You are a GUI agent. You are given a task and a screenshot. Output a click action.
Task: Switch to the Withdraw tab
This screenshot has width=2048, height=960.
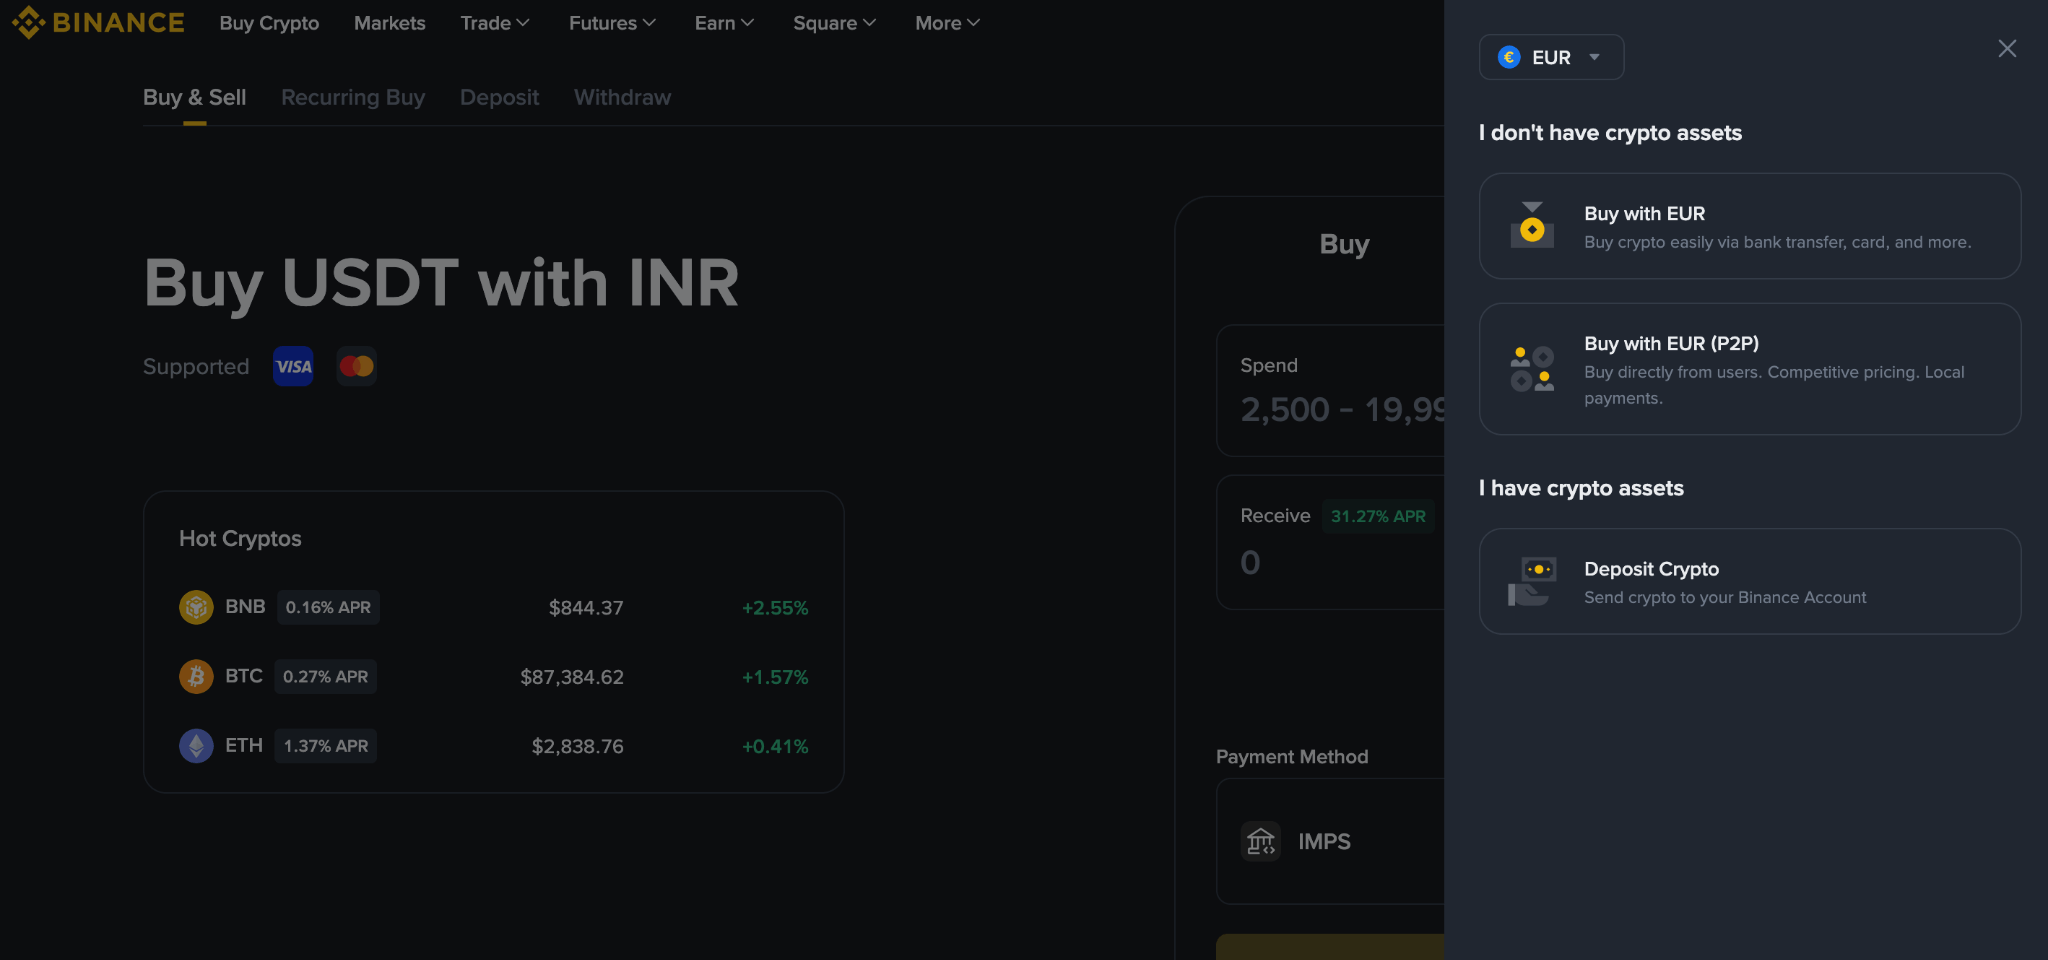point(622,97)
